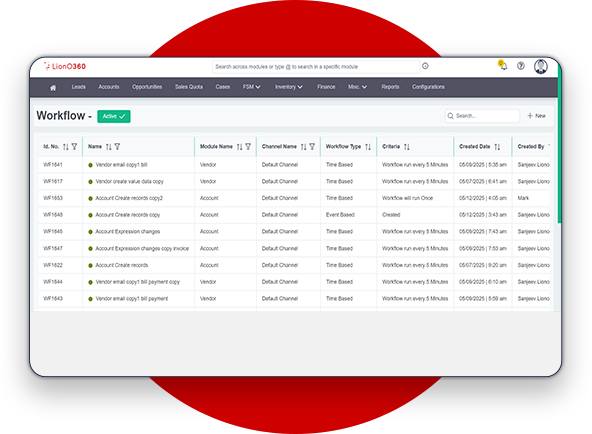Image resolution: width=592 pixels, height=434 pixels.
Task: Expand the FSM menu dropdown
Action: (x=251, y=87)
